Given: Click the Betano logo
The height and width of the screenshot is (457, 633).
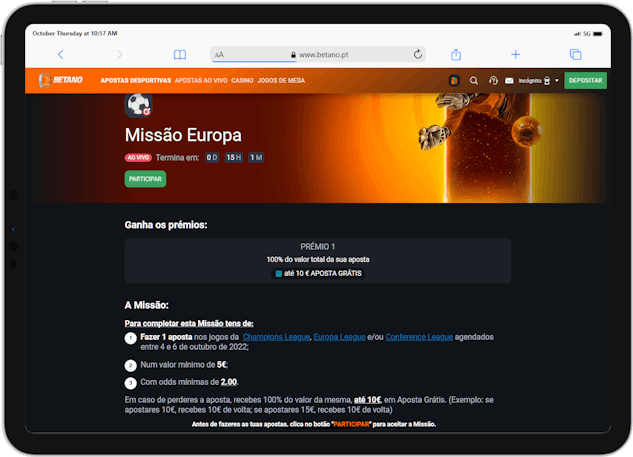Looking at the screenshot, I should coord(61,80).
